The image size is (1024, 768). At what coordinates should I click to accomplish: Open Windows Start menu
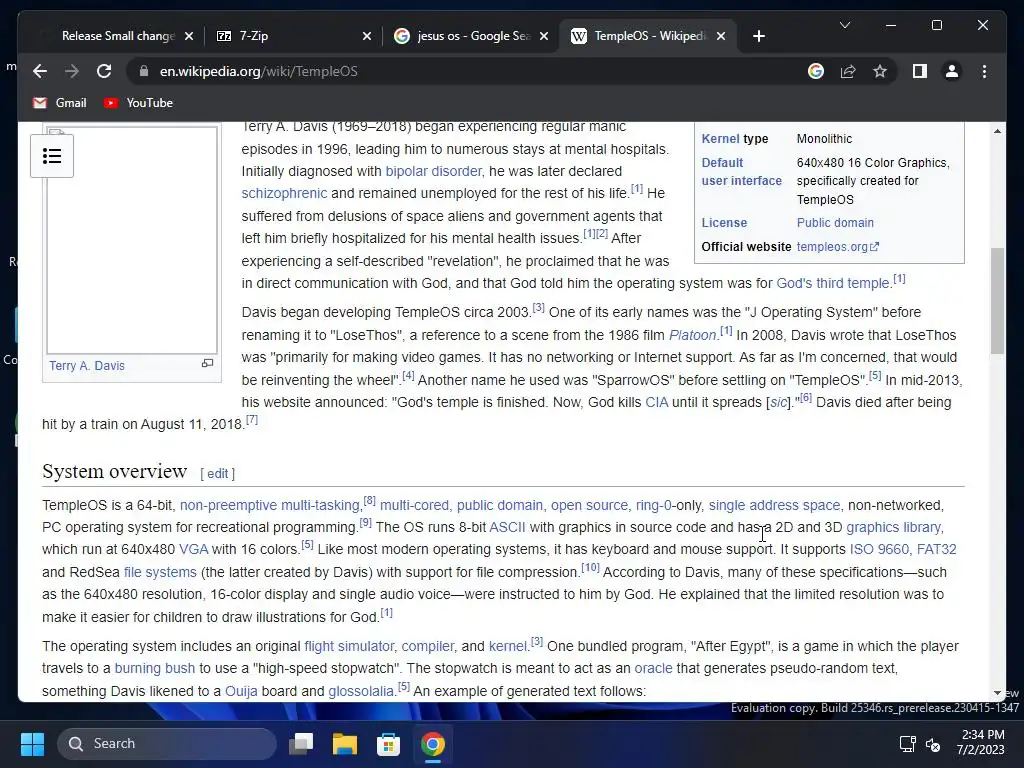point(32,744)
